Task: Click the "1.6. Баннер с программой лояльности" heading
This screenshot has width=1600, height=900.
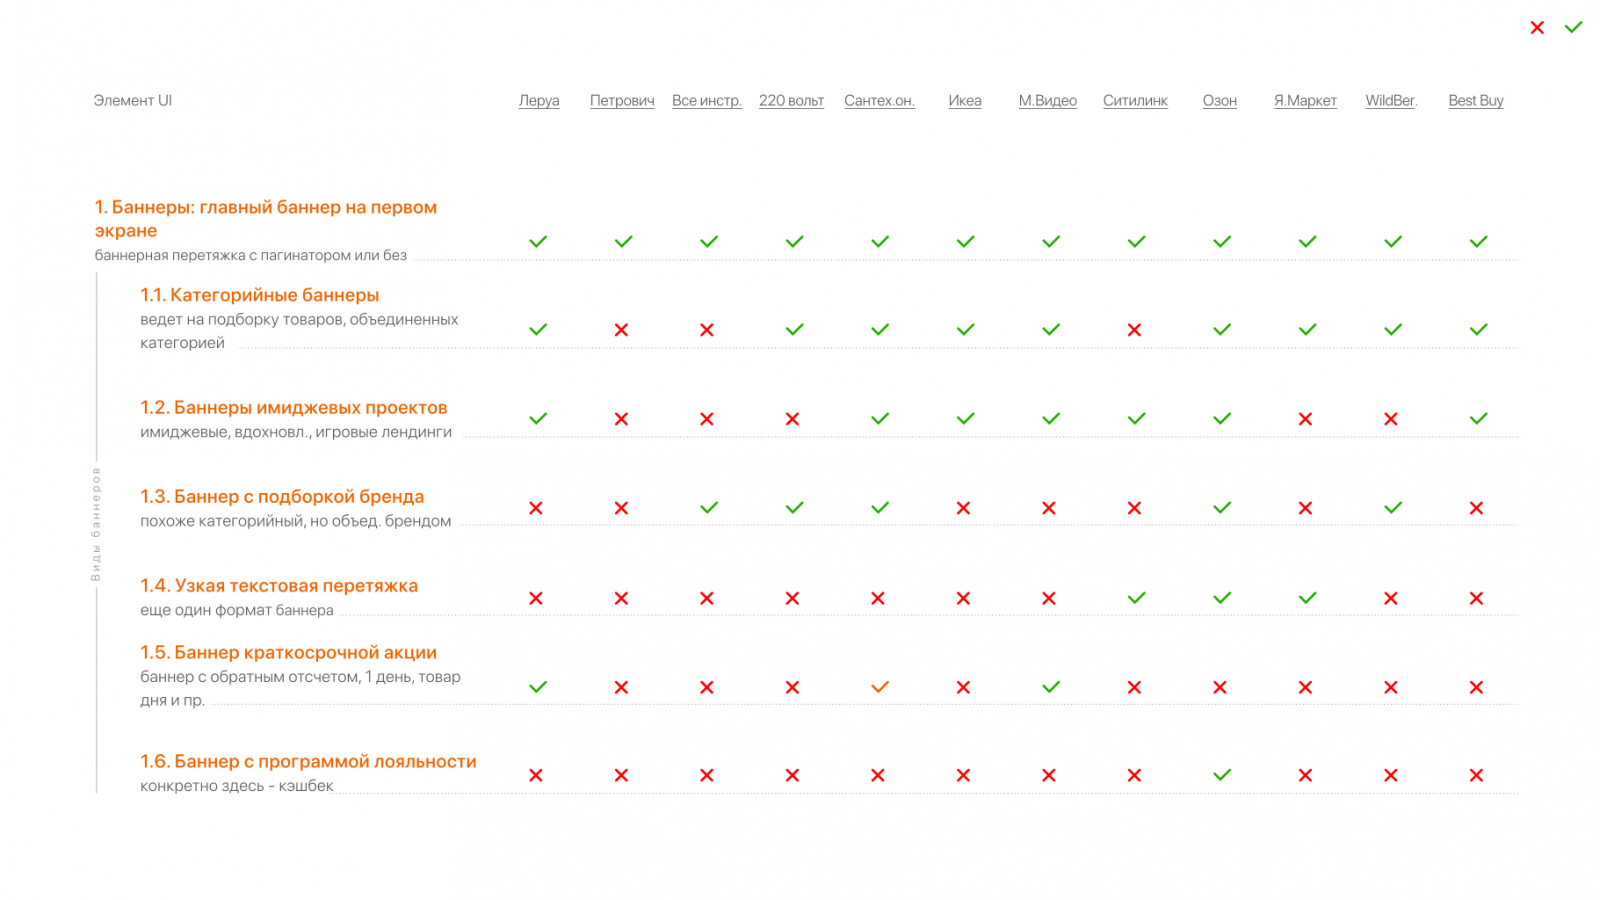Action: (308, 762)
